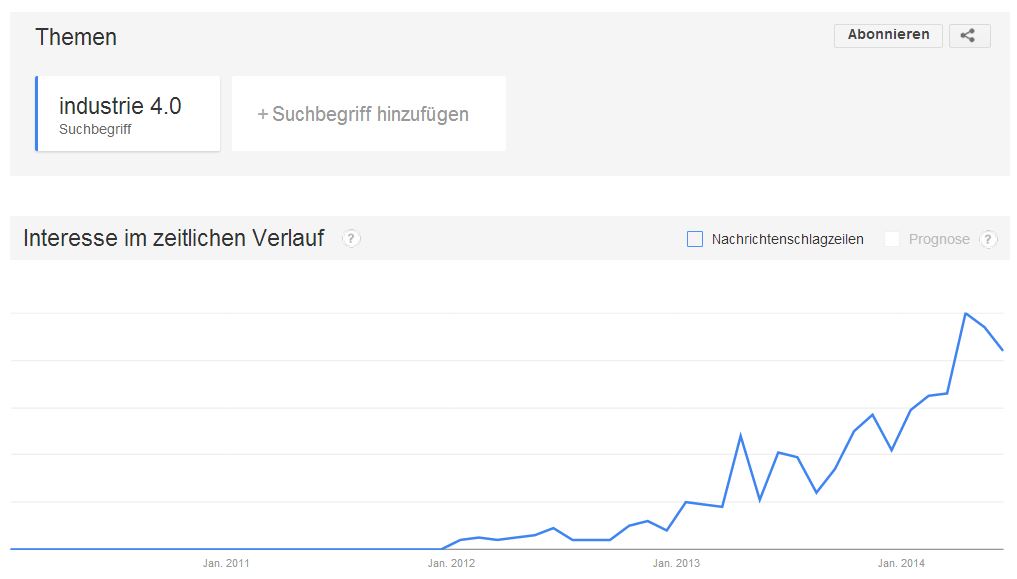Click the Nachrichtenschlagzeilen label text
This screenshot has width=1017, height=579.
[x=787, y=239]
